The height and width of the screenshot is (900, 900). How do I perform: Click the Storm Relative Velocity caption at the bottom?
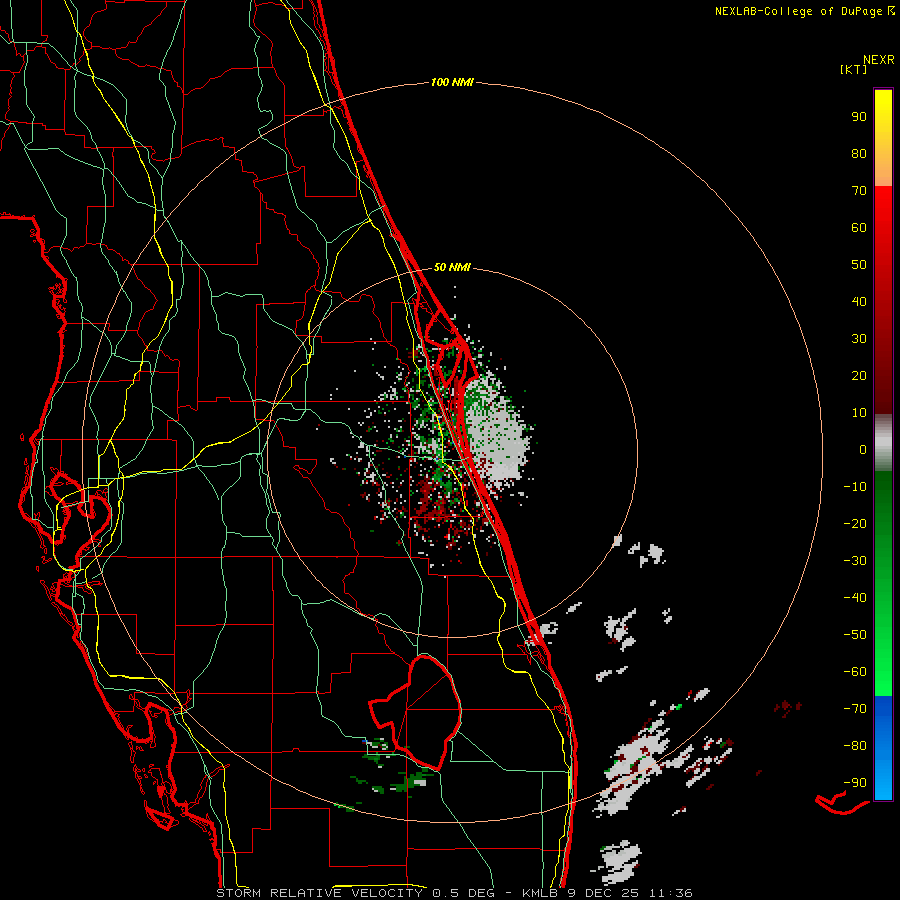(x=454, y=893)
